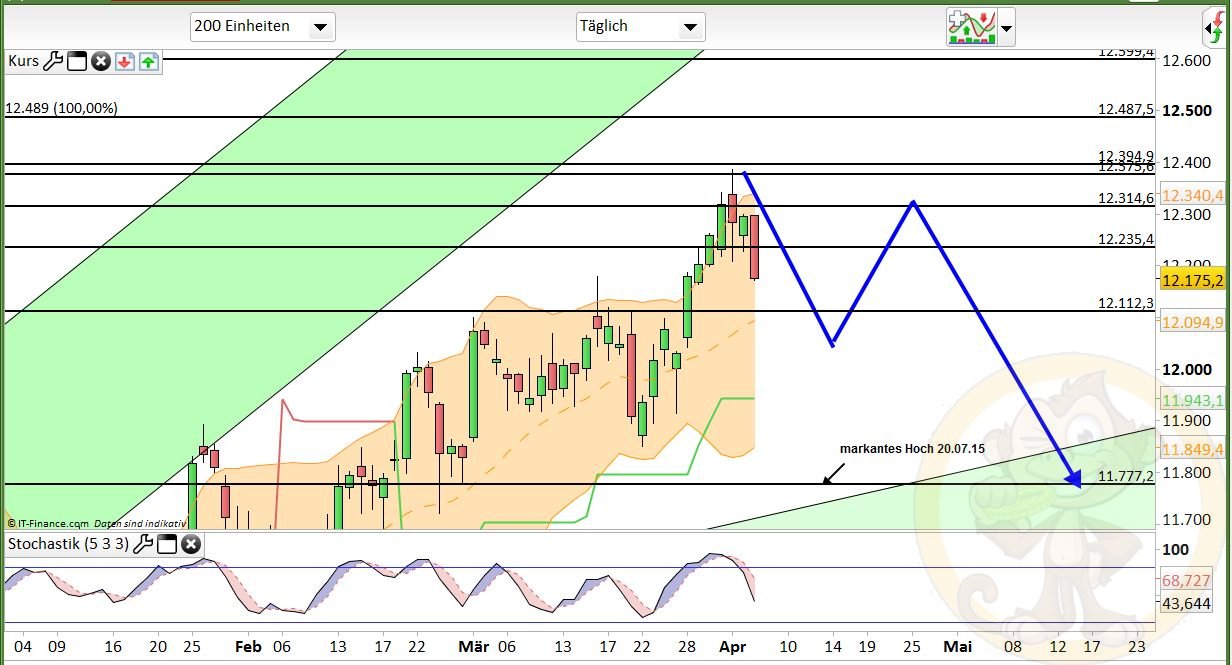Move the Kurs panel up using green arrow
This screenshot has width=1232, height=665.
148,61
